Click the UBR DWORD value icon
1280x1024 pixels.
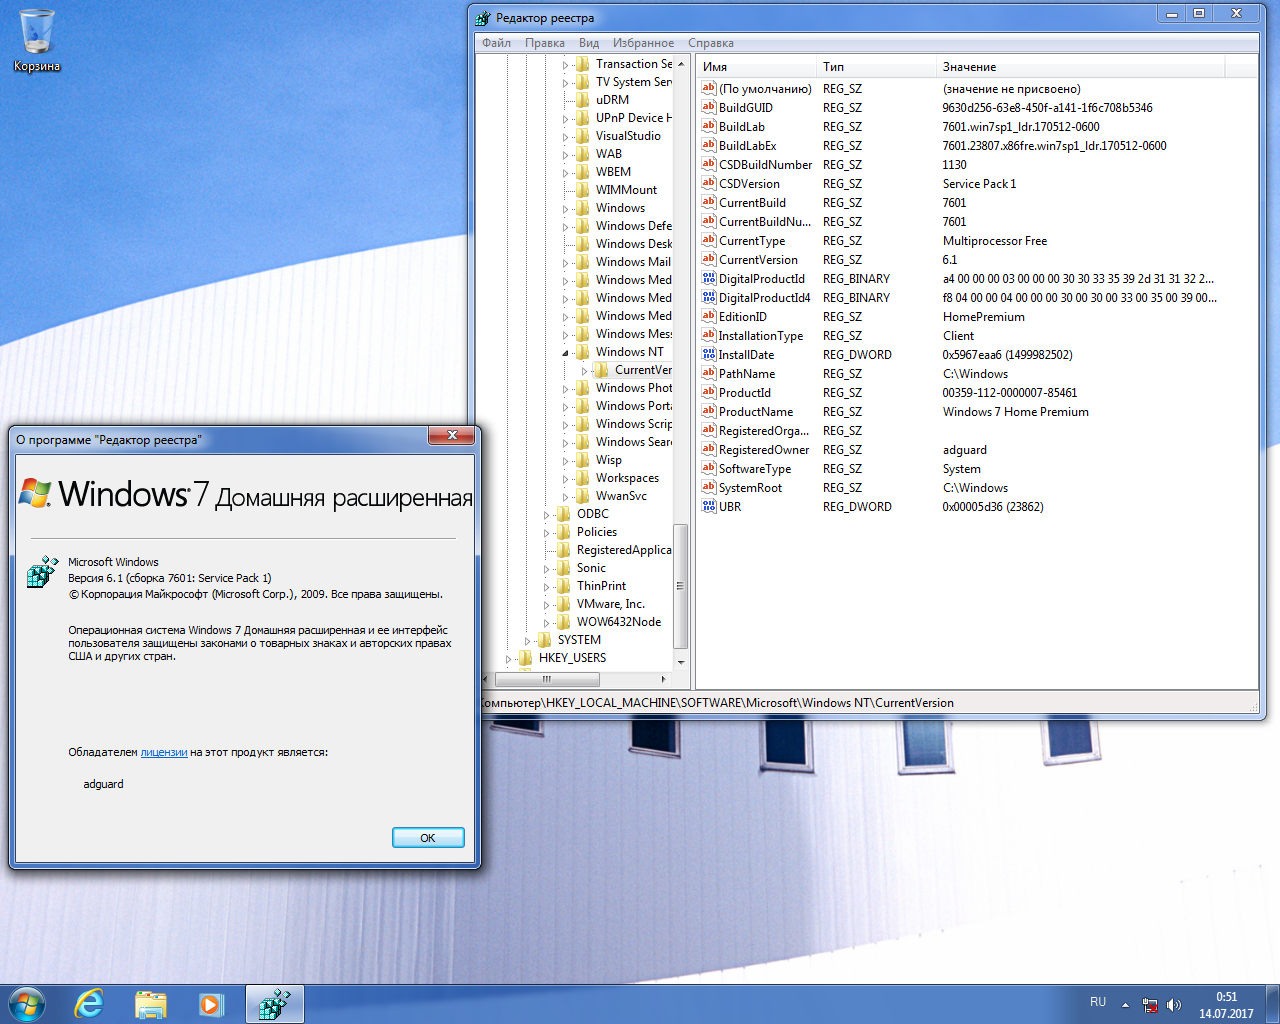click(x=709, y=506)
